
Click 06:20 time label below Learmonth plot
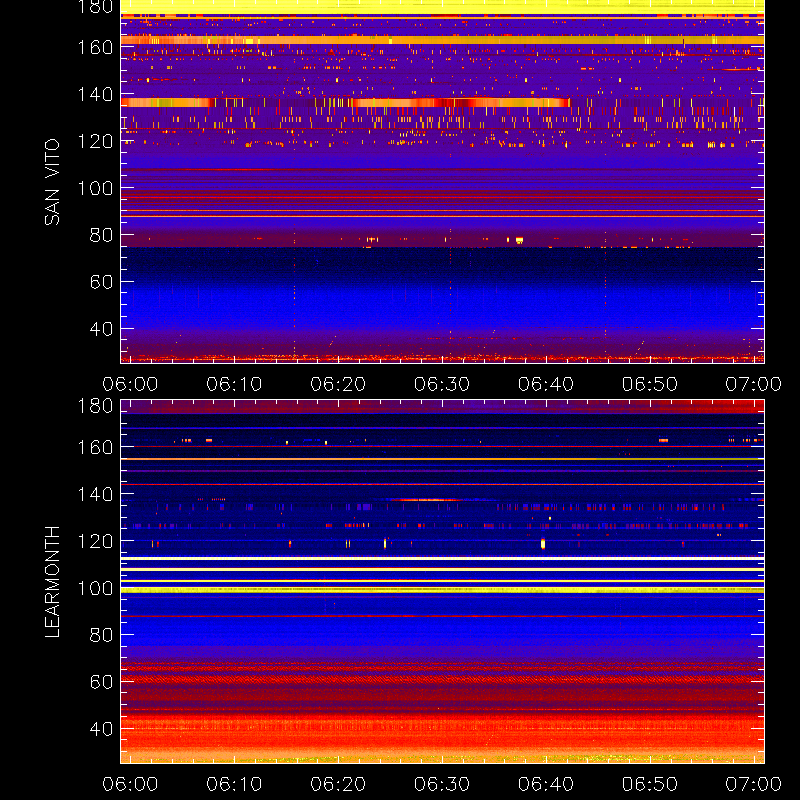tap(338, 784)
